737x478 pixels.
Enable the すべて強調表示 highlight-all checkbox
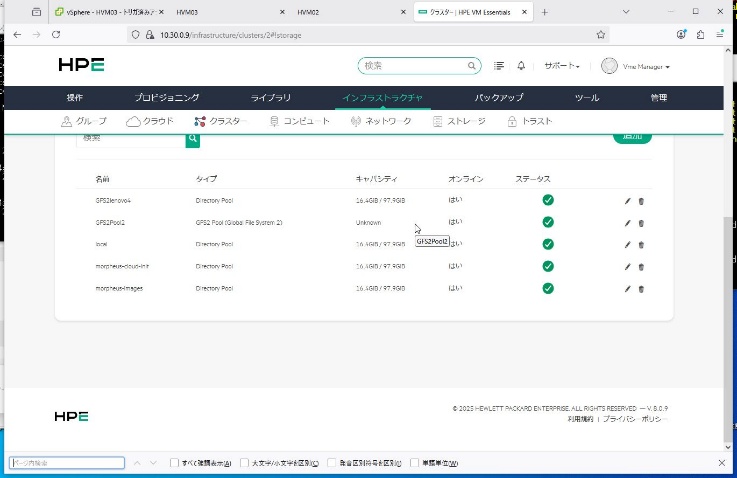(175, 463)
